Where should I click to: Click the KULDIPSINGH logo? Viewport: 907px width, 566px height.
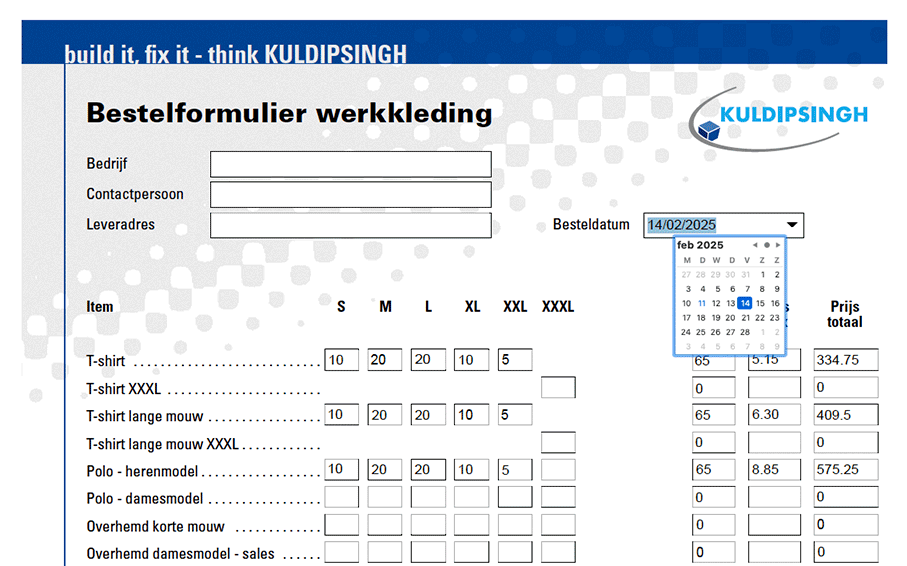(780, 118)
